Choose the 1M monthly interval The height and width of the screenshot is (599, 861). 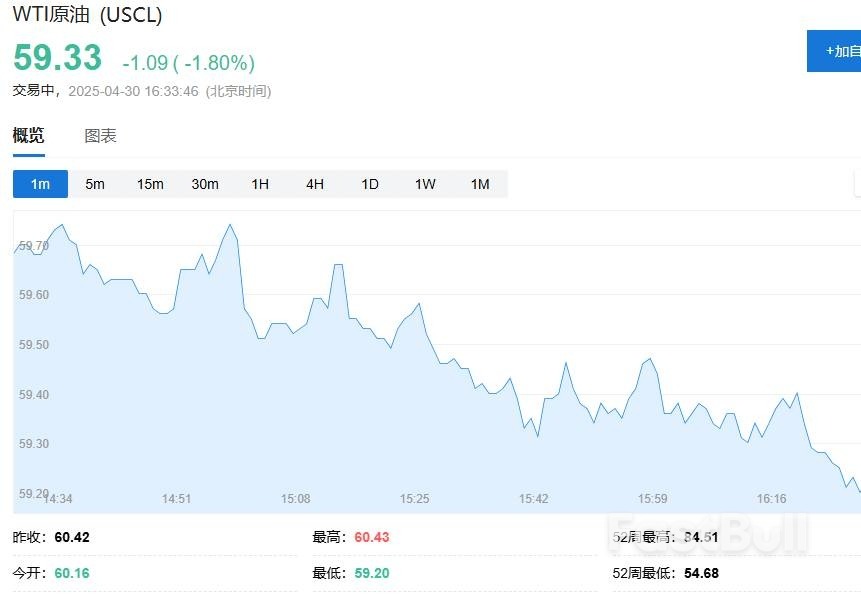[480, 184]
